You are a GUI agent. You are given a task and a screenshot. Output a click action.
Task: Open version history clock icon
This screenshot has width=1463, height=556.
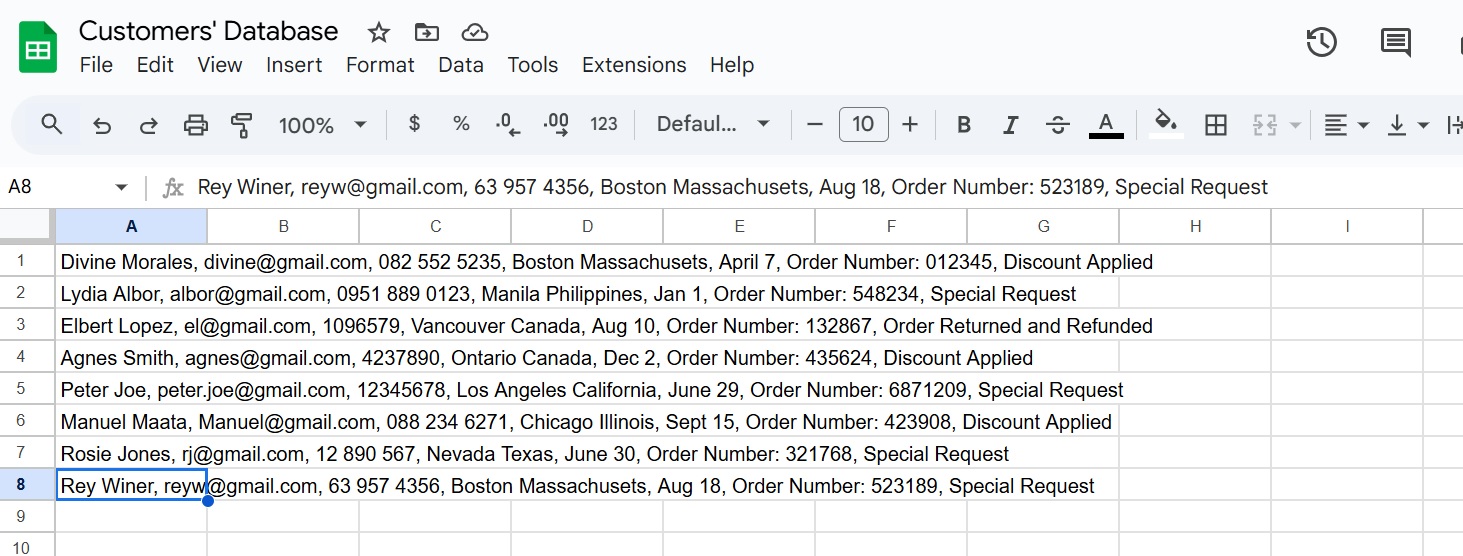point(1321,42)
